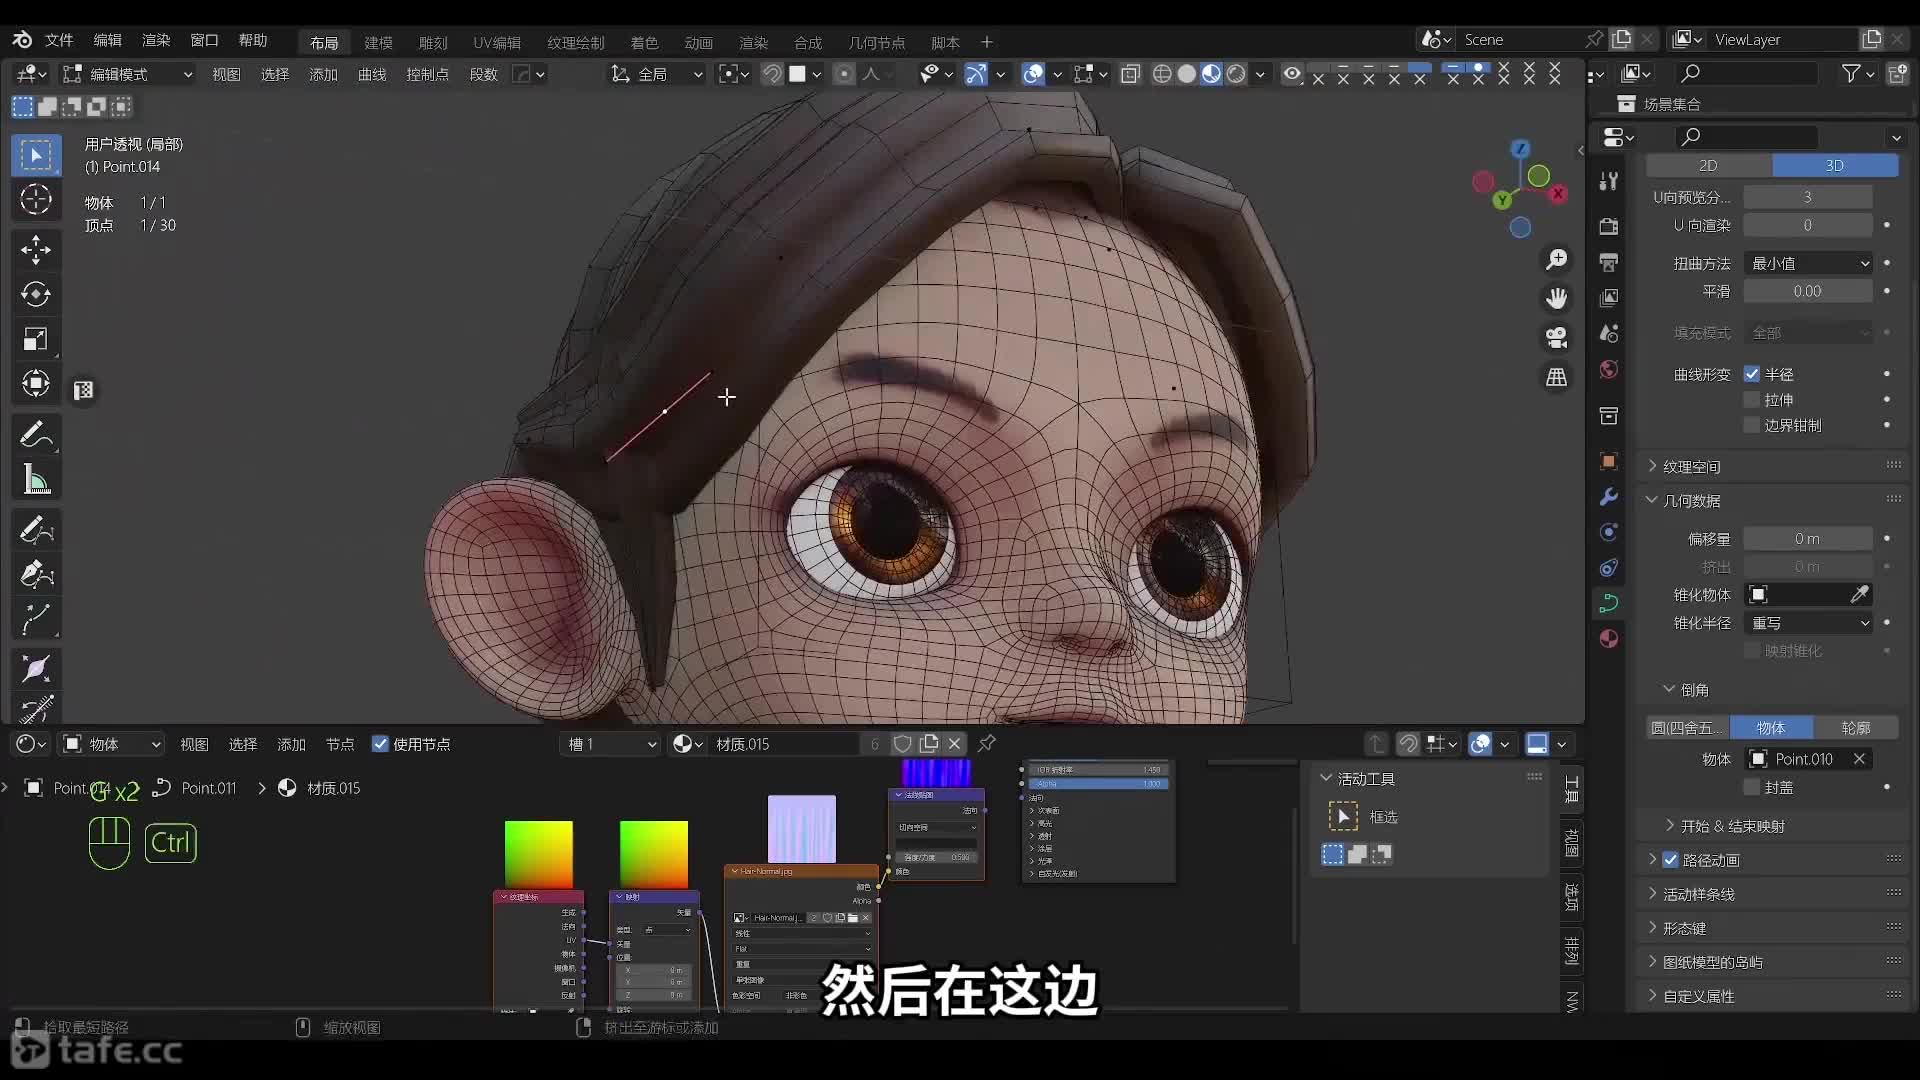Open the World properties tab icon
This screenshot has width=1920, height=1080.
(x=1609, y=369)
